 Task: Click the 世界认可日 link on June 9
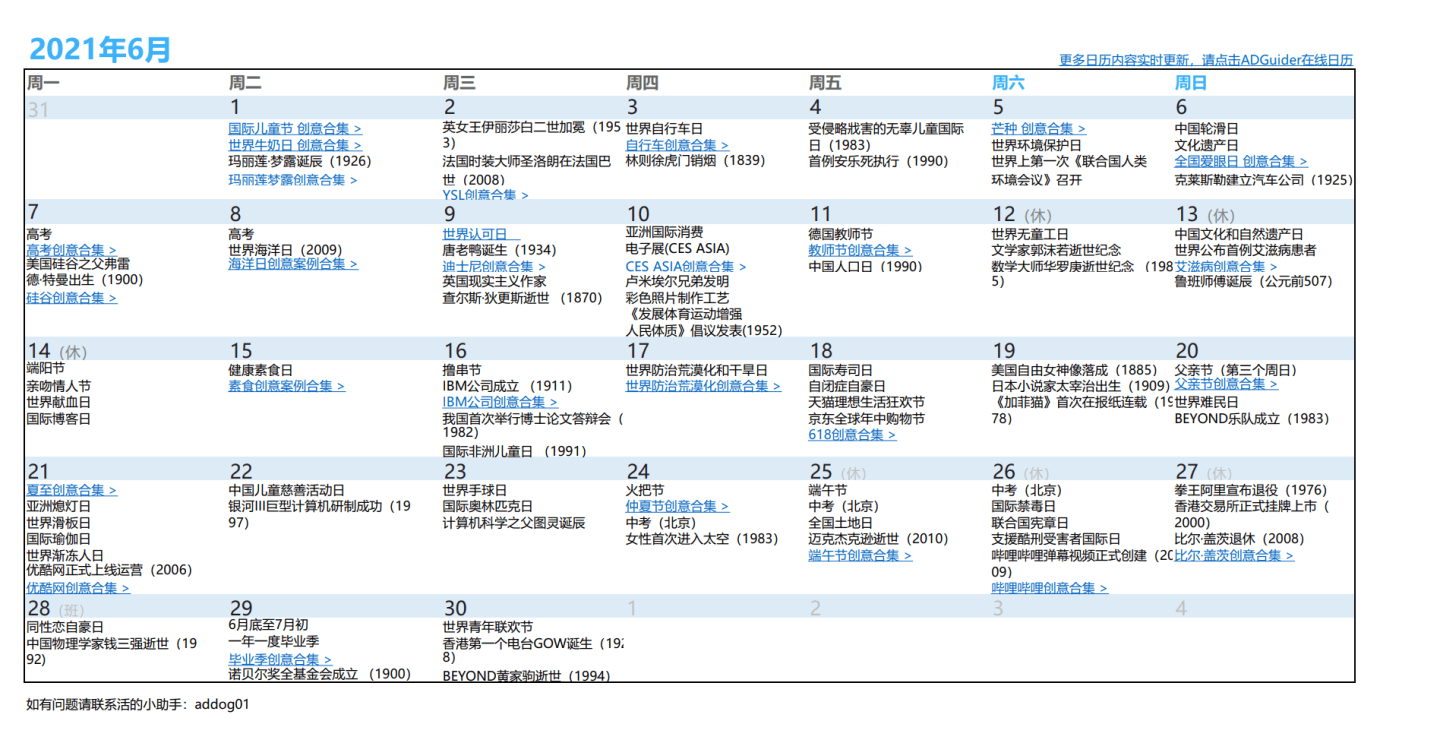tap(478, 233)
